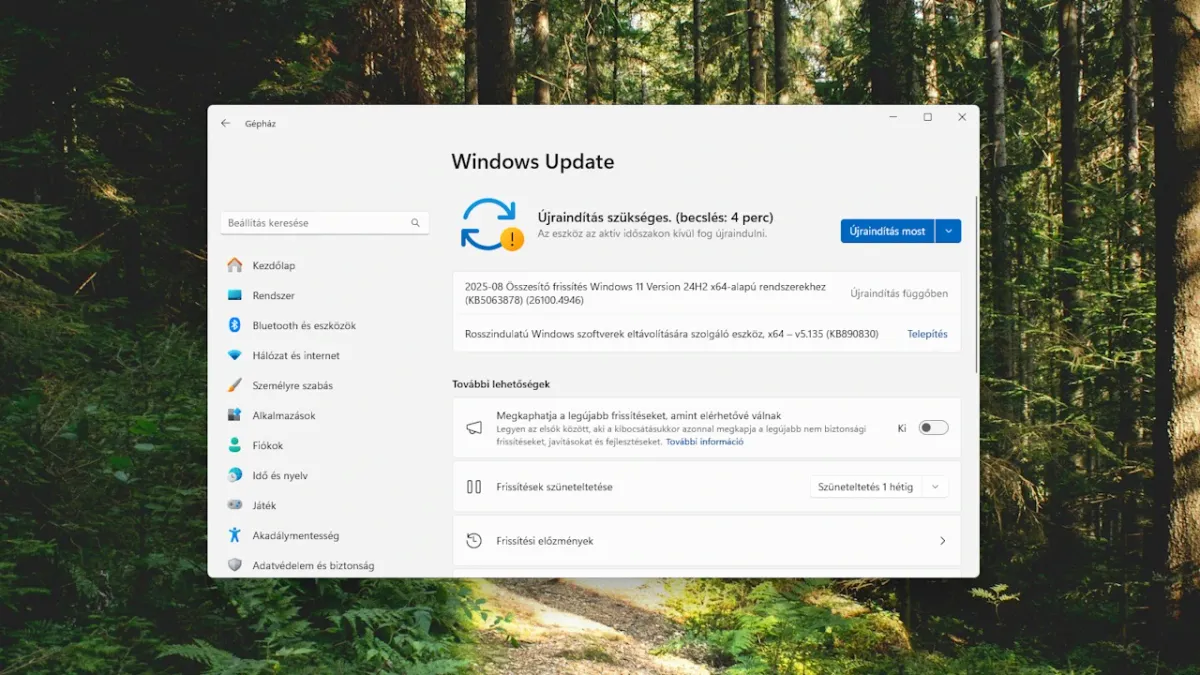Select Rendszer in the sidebar
The image size is (1200, 675).
pos(273,296)
